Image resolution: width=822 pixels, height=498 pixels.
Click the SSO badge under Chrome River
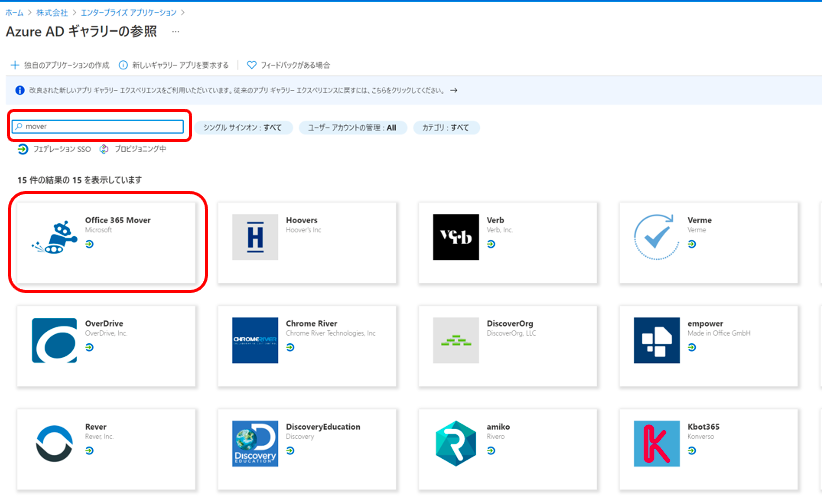(x=290, y=348)
